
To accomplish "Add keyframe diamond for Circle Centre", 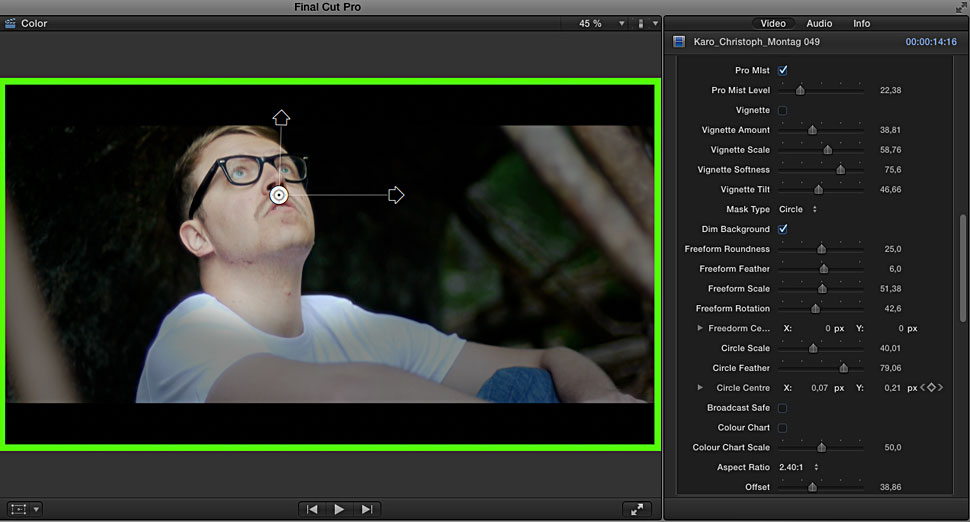I will coord(931,388).
